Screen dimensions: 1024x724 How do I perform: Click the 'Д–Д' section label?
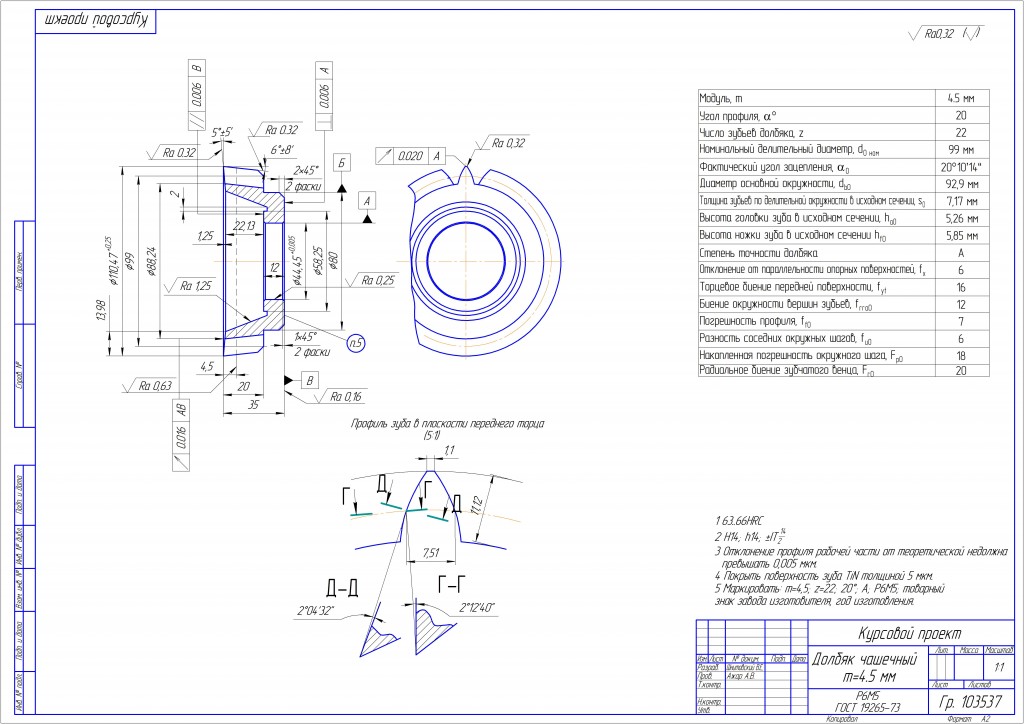[342, 588]
